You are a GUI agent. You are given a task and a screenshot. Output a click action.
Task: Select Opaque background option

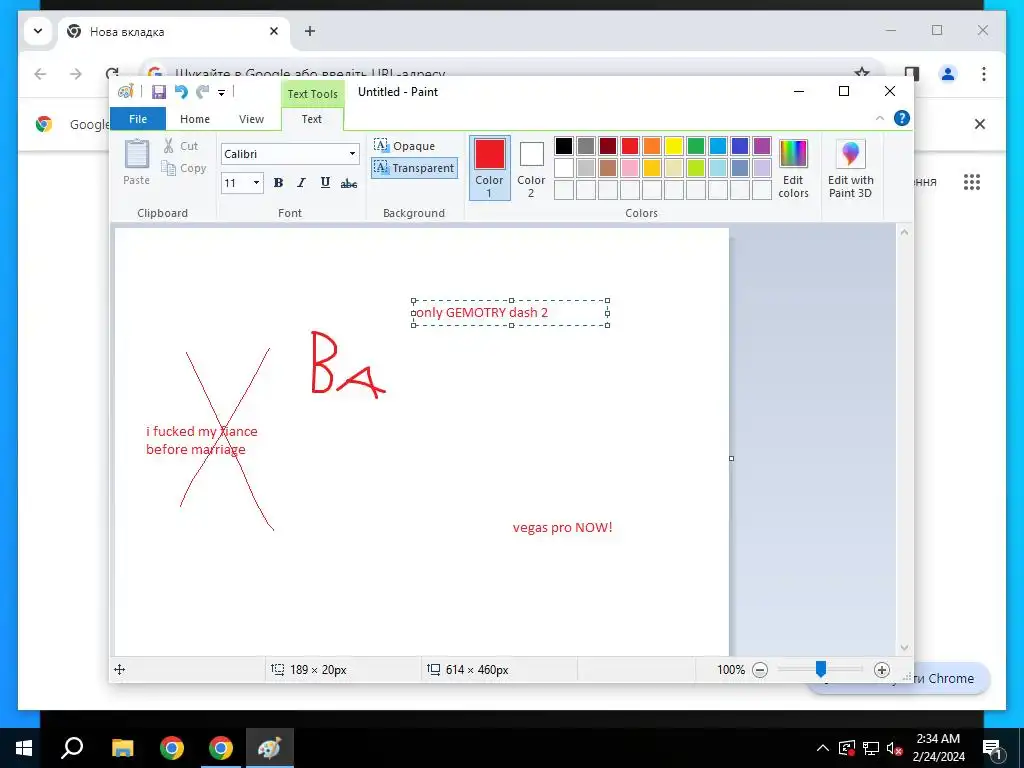[x=404, y=146]
